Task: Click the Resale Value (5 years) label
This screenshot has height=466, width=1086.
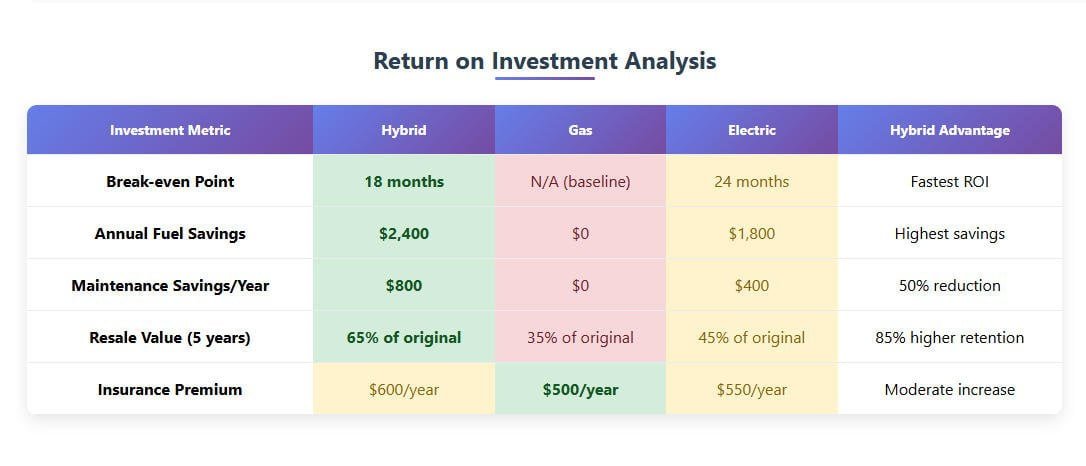Action: click(x=170, y=338)
